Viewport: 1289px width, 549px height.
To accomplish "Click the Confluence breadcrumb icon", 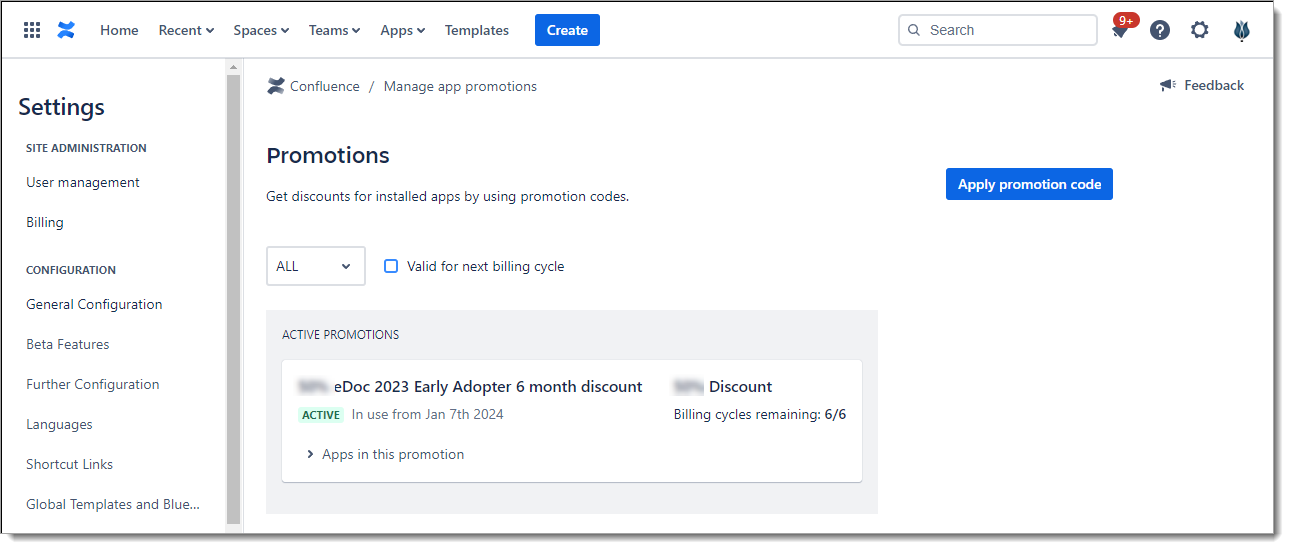I will click(276, 87).
